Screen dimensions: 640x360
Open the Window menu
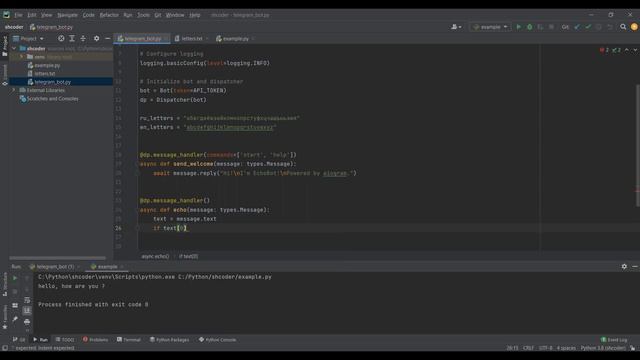pos(175,15)
